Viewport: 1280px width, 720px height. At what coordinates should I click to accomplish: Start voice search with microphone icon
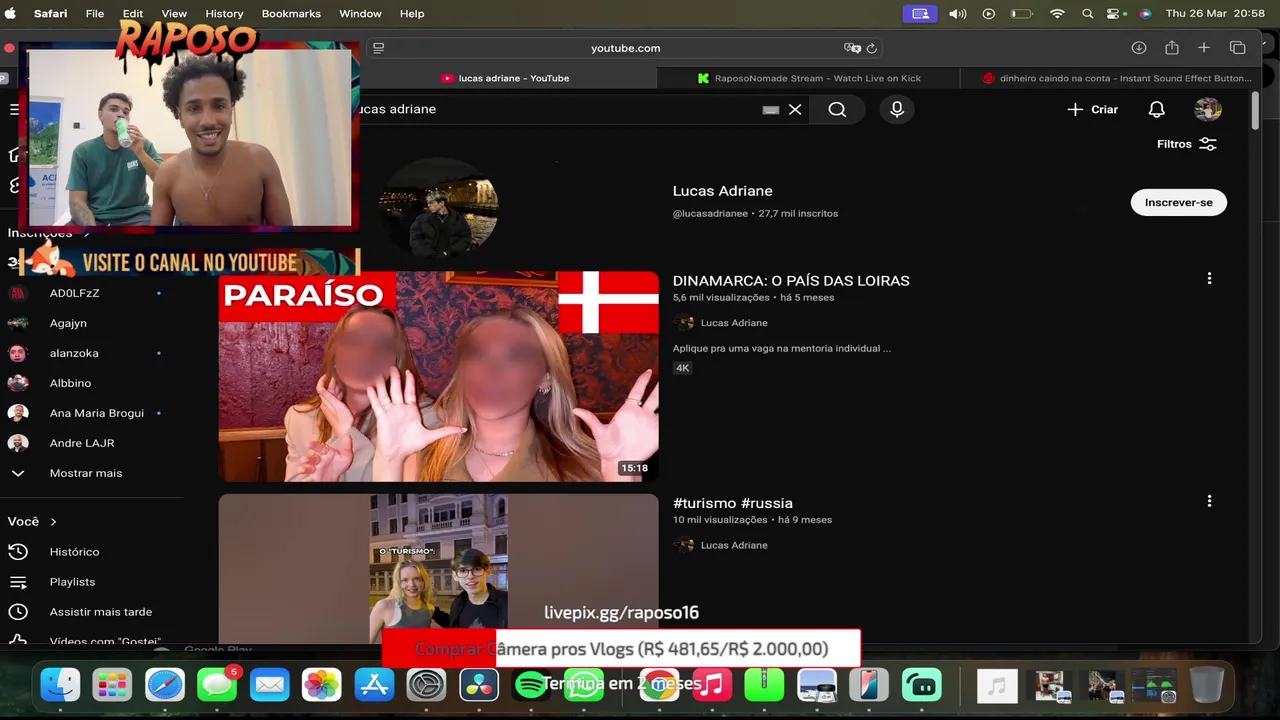tap(897, 109)
